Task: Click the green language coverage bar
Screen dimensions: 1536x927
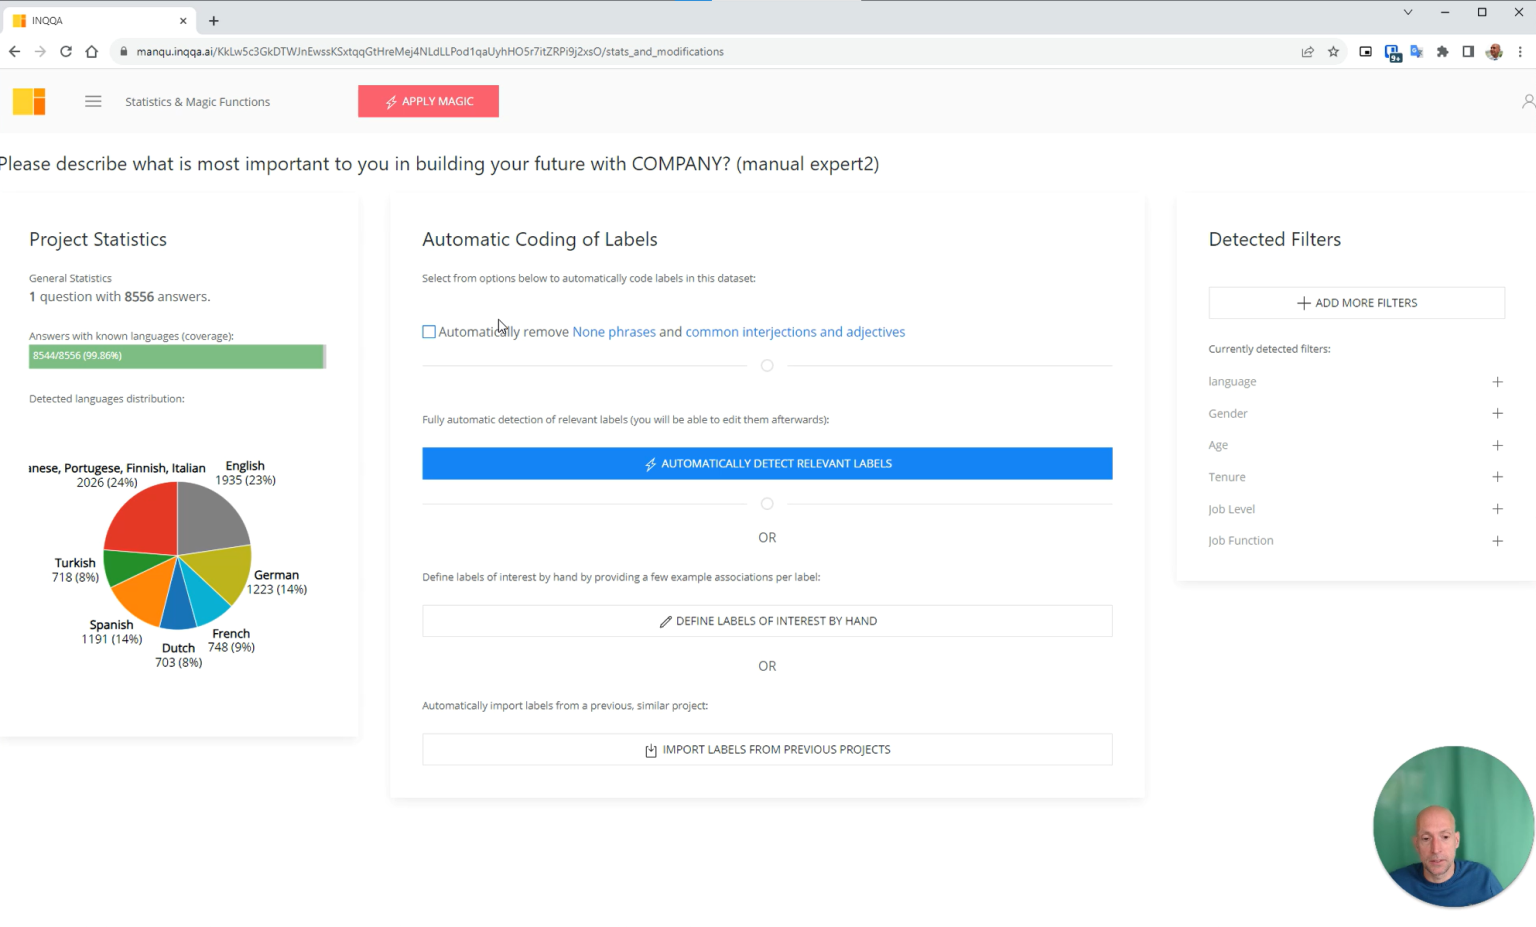Action: (177, 356)
